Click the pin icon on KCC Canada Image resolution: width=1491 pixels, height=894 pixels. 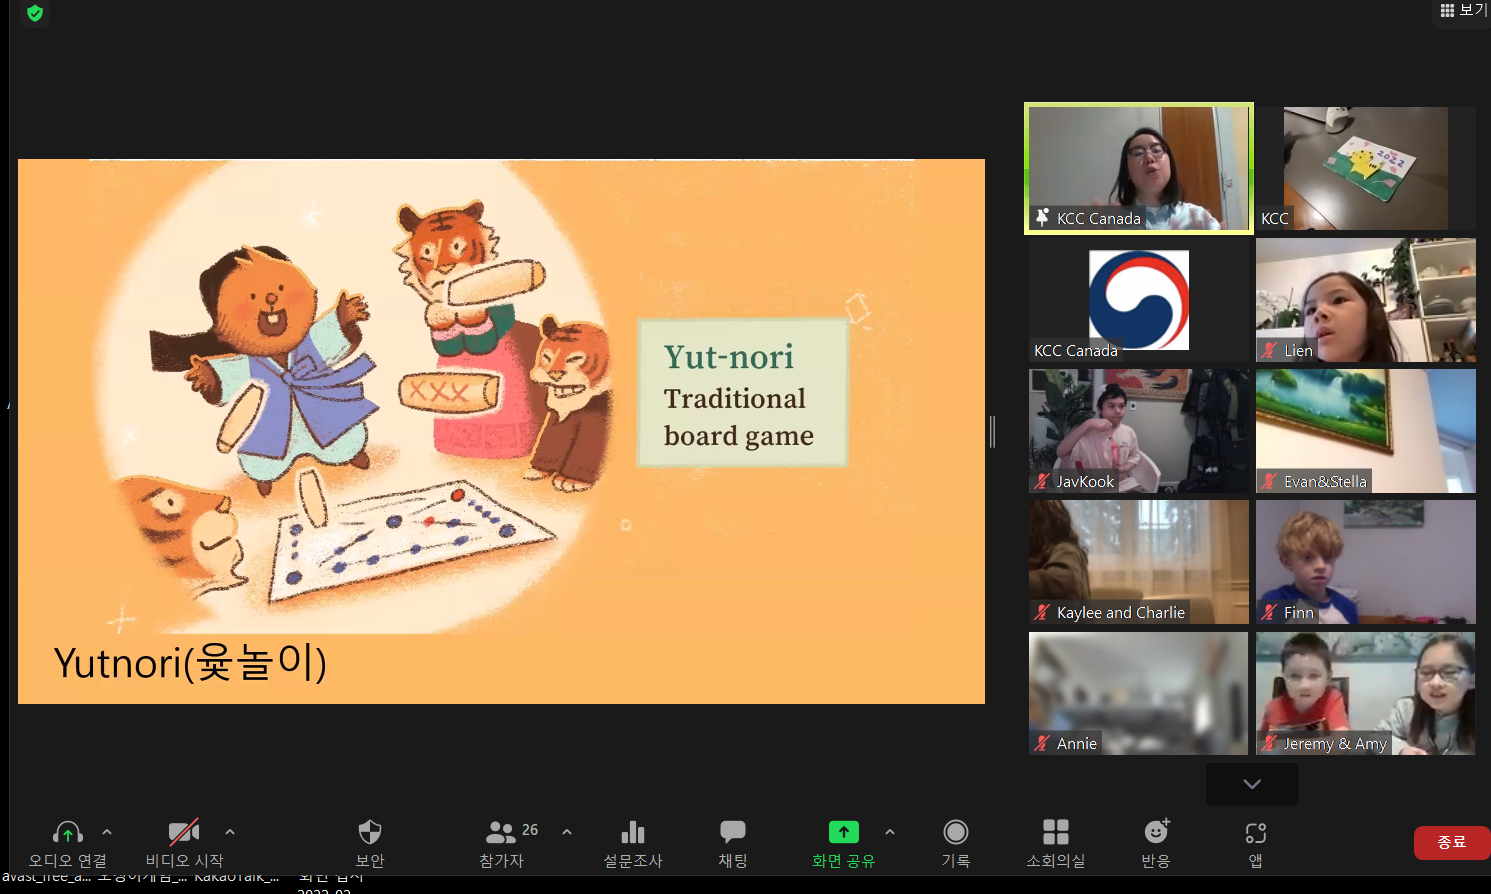[x=1043, y=217]
